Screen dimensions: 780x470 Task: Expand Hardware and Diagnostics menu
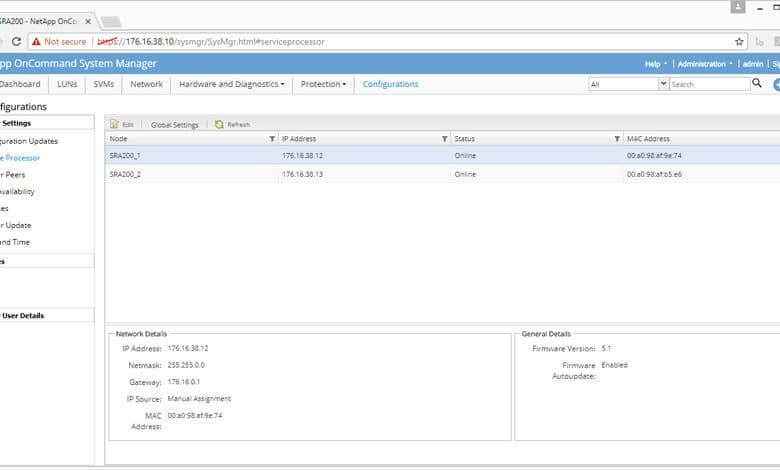[231, 84]
